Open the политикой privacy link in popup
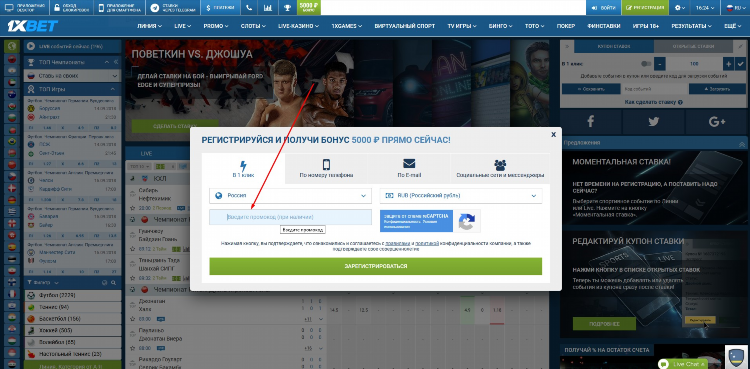Image resolution: width=750 pixels, height=369 pixels. click(427, 244)
